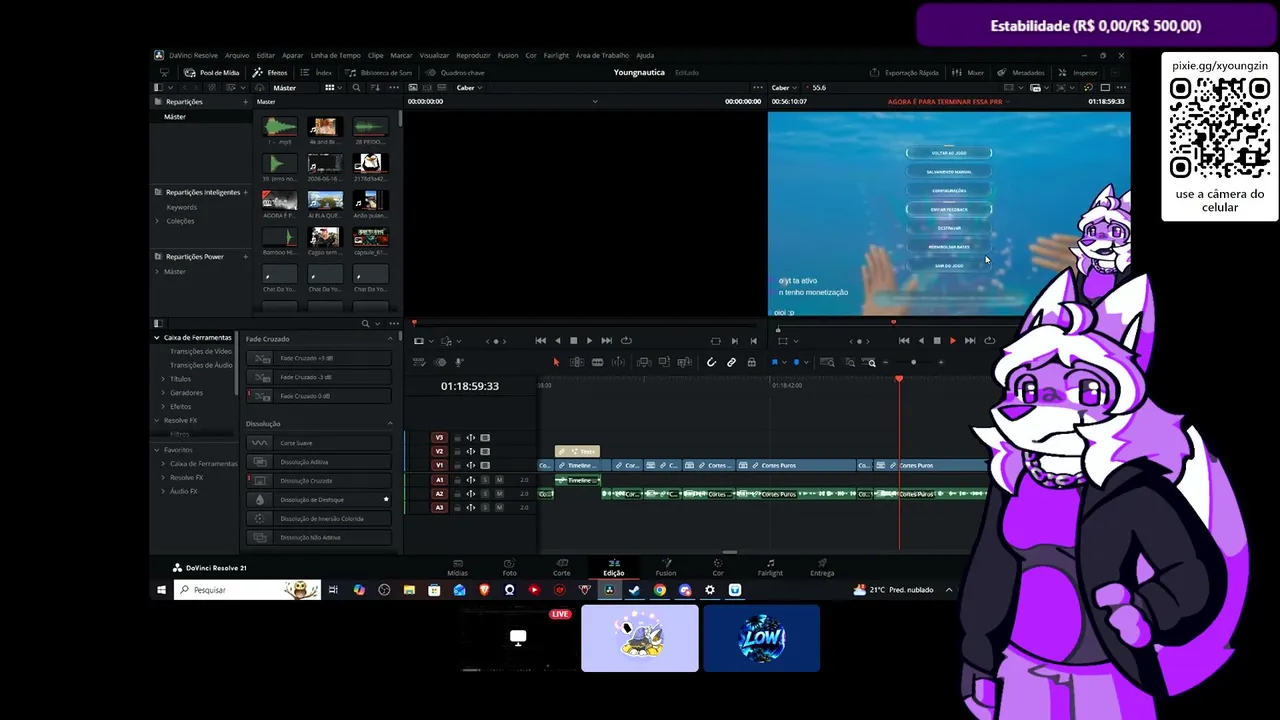Select the penguin clip thumbnail in media pool
Screen dimensions: 1280x720
[x=370, y=163]
